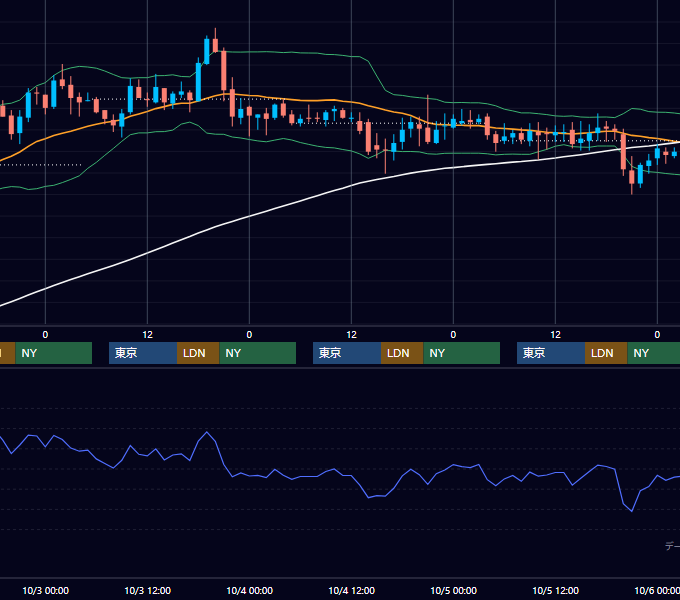This screenshot has width=680, height=600.
Task: Select the NY session block spanning 10/4 00:00
Action: [258, 353]
